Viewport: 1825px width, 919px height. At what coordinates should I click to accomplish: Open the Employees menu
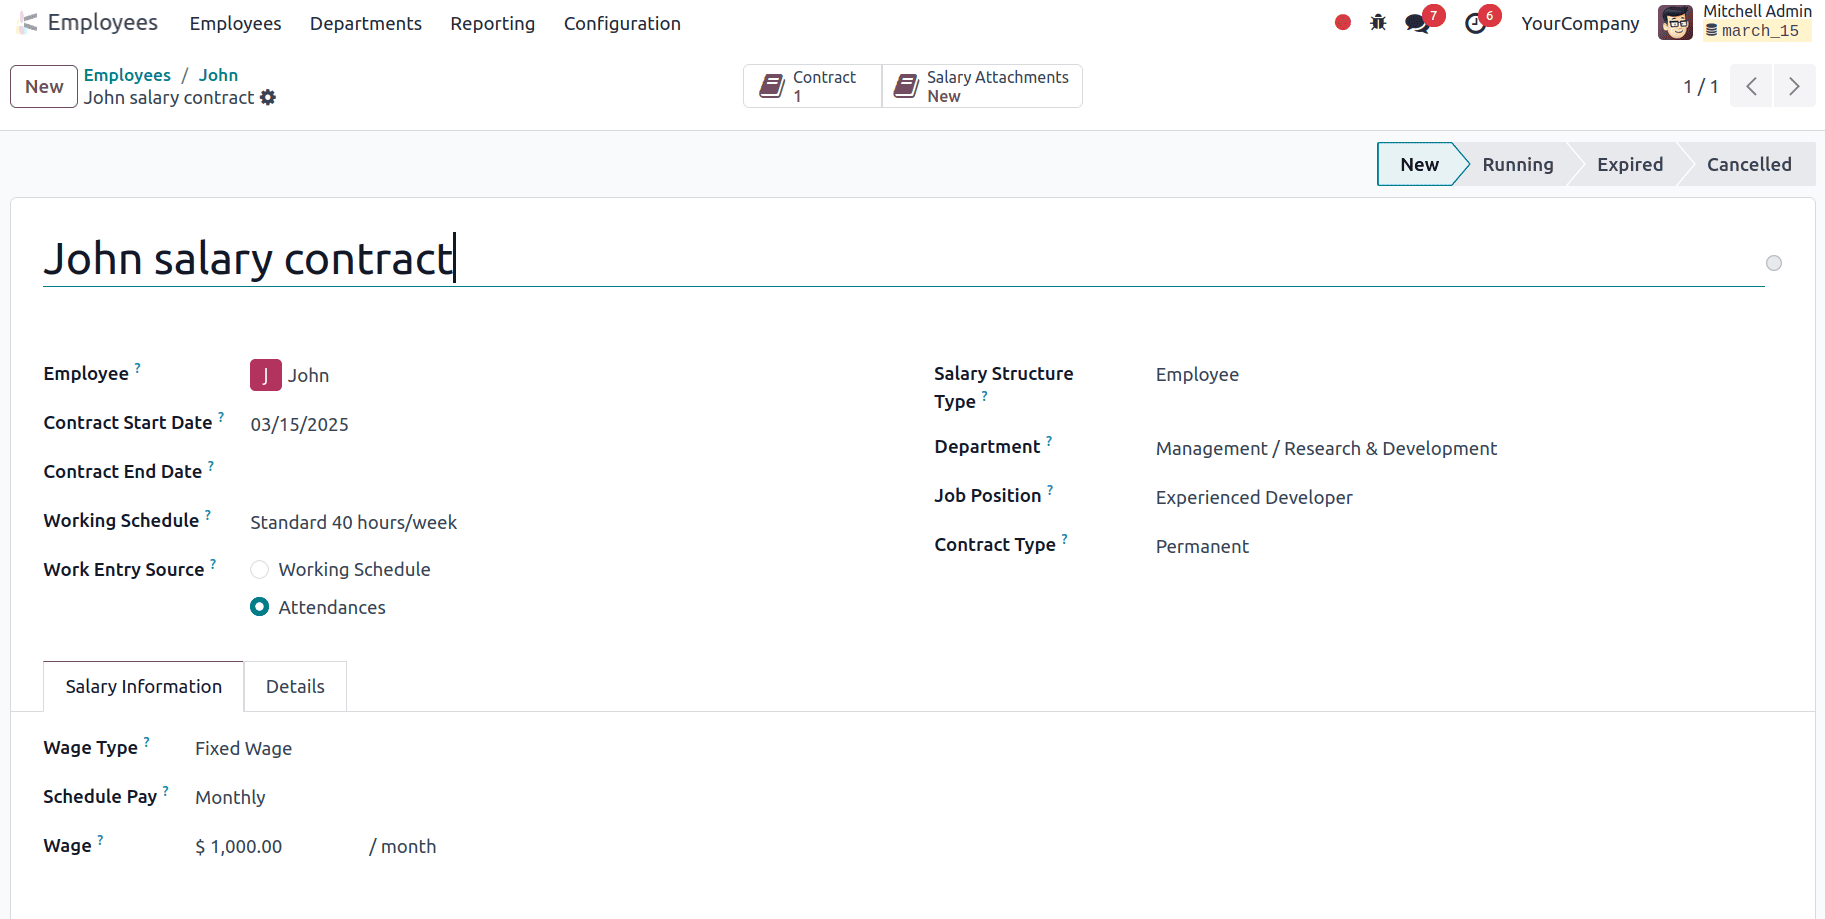point(235,23)
